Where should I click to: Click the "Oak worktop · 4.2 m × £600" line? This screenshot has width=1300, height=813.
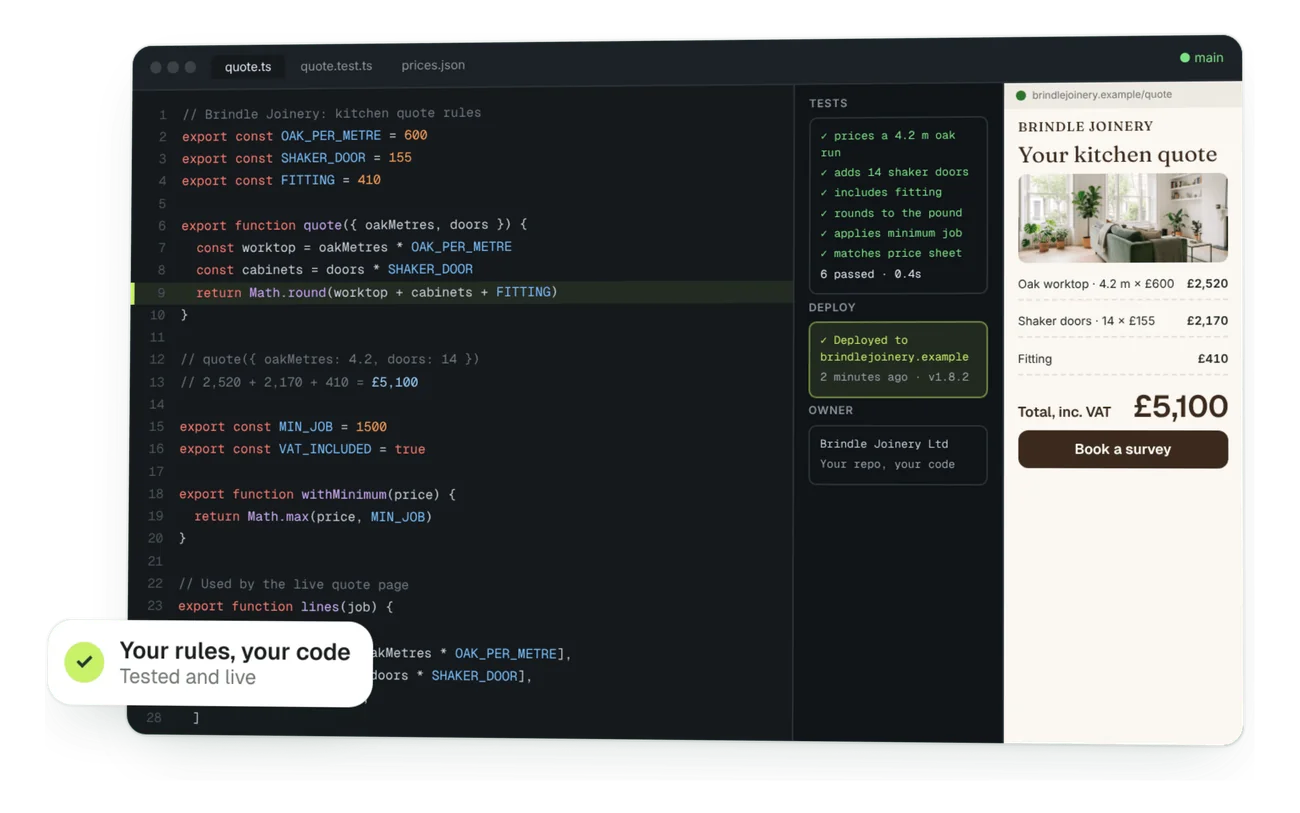[1096, 284]
